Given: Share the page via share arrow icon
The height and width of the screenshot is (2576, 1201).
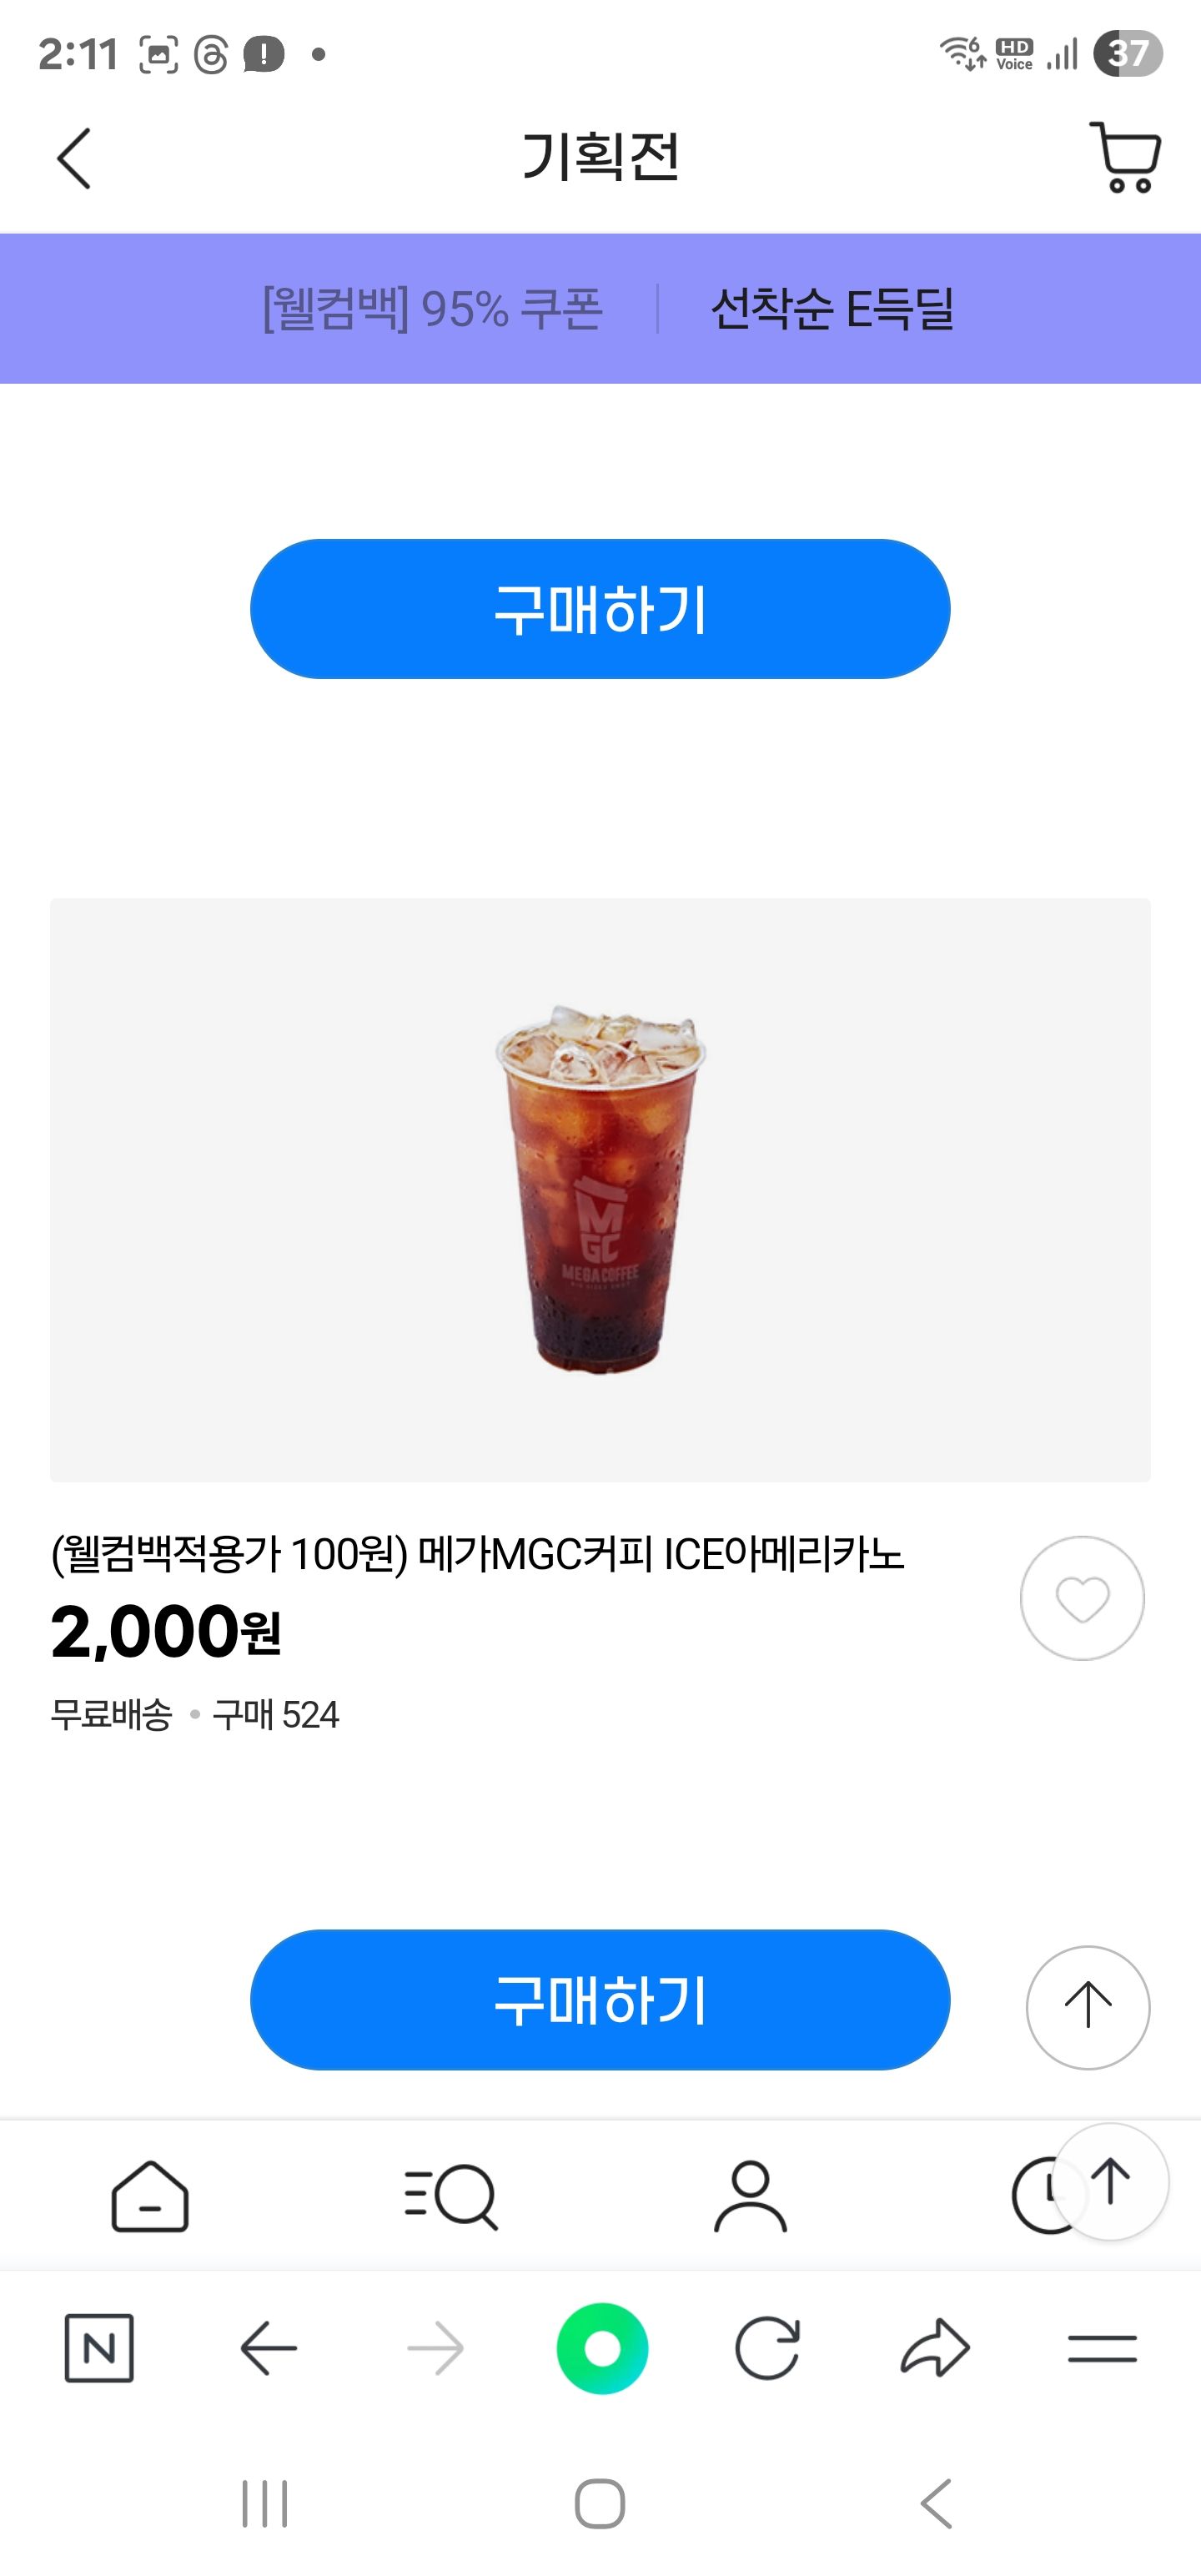Looking at the screenshot, I should [935, 2348].
